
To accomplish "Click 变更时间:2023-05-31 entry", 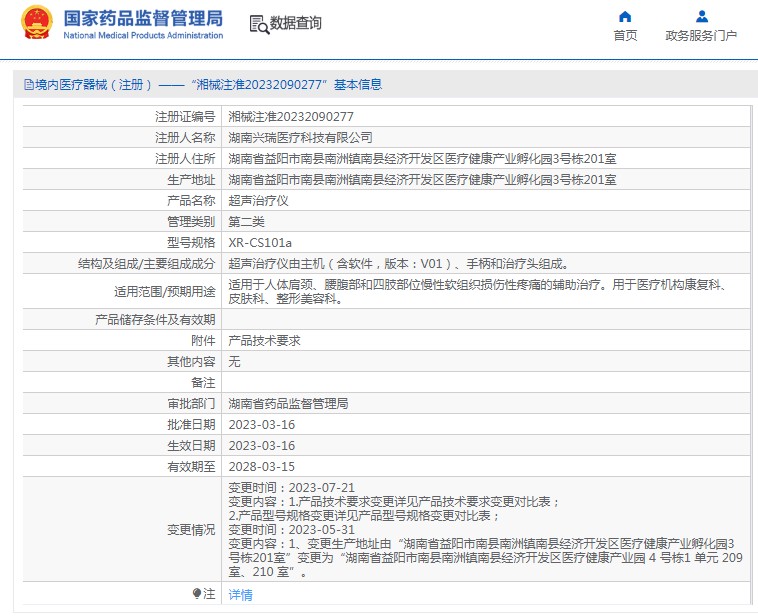I will [292, 529].
